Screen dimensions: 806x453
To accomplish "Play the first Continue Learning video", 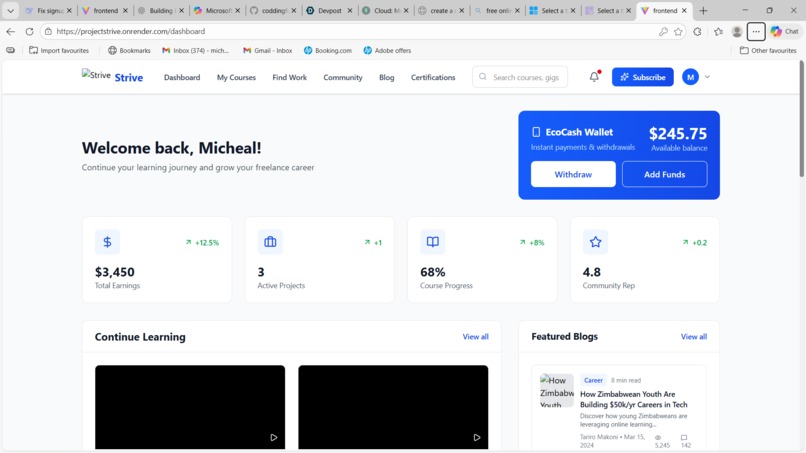I will point(274,438).
